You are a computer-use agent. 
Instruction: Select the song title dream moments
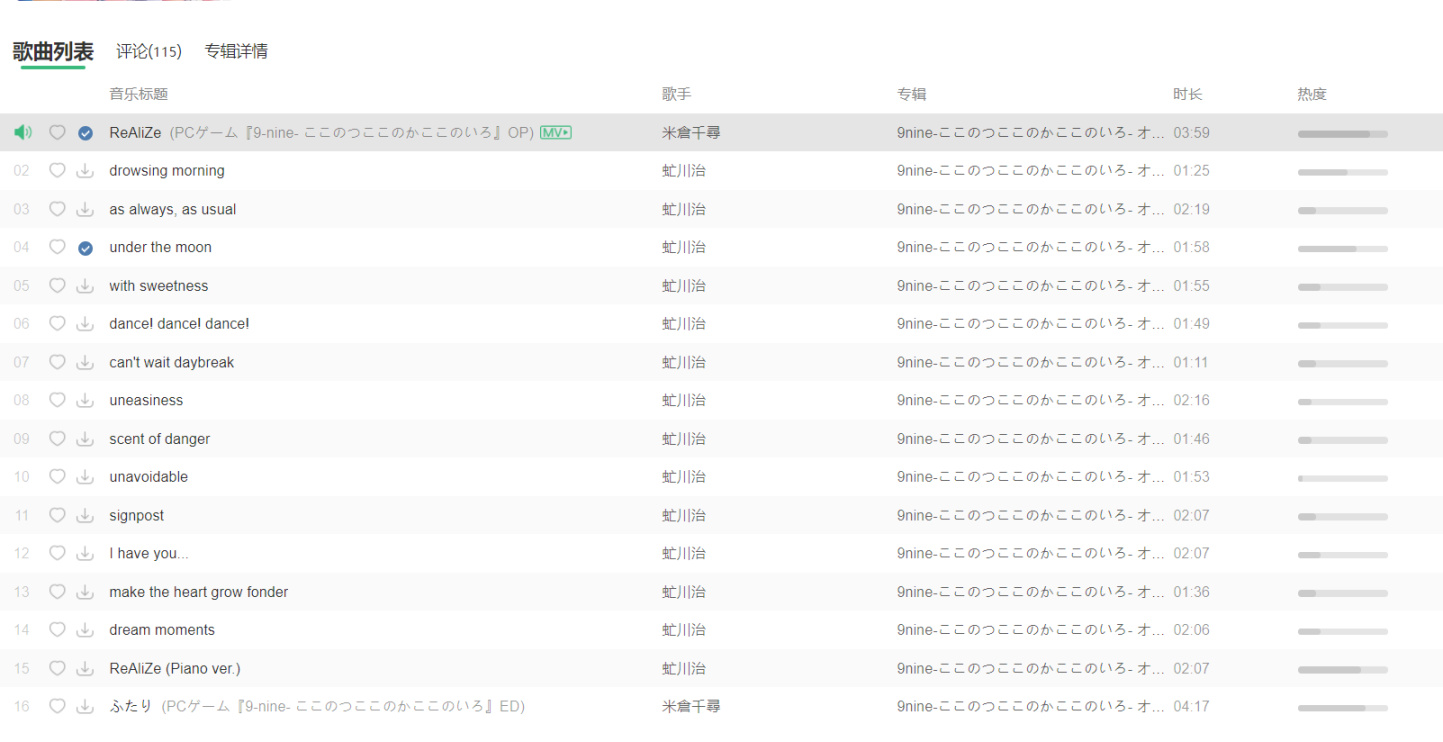(x=162, y=630)
